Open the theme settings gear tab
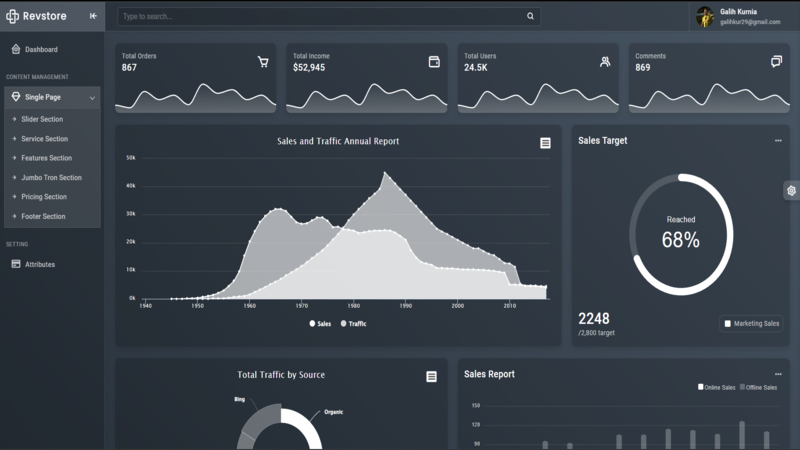Screen dimensions: 800x450 click(x=791, y=190)
